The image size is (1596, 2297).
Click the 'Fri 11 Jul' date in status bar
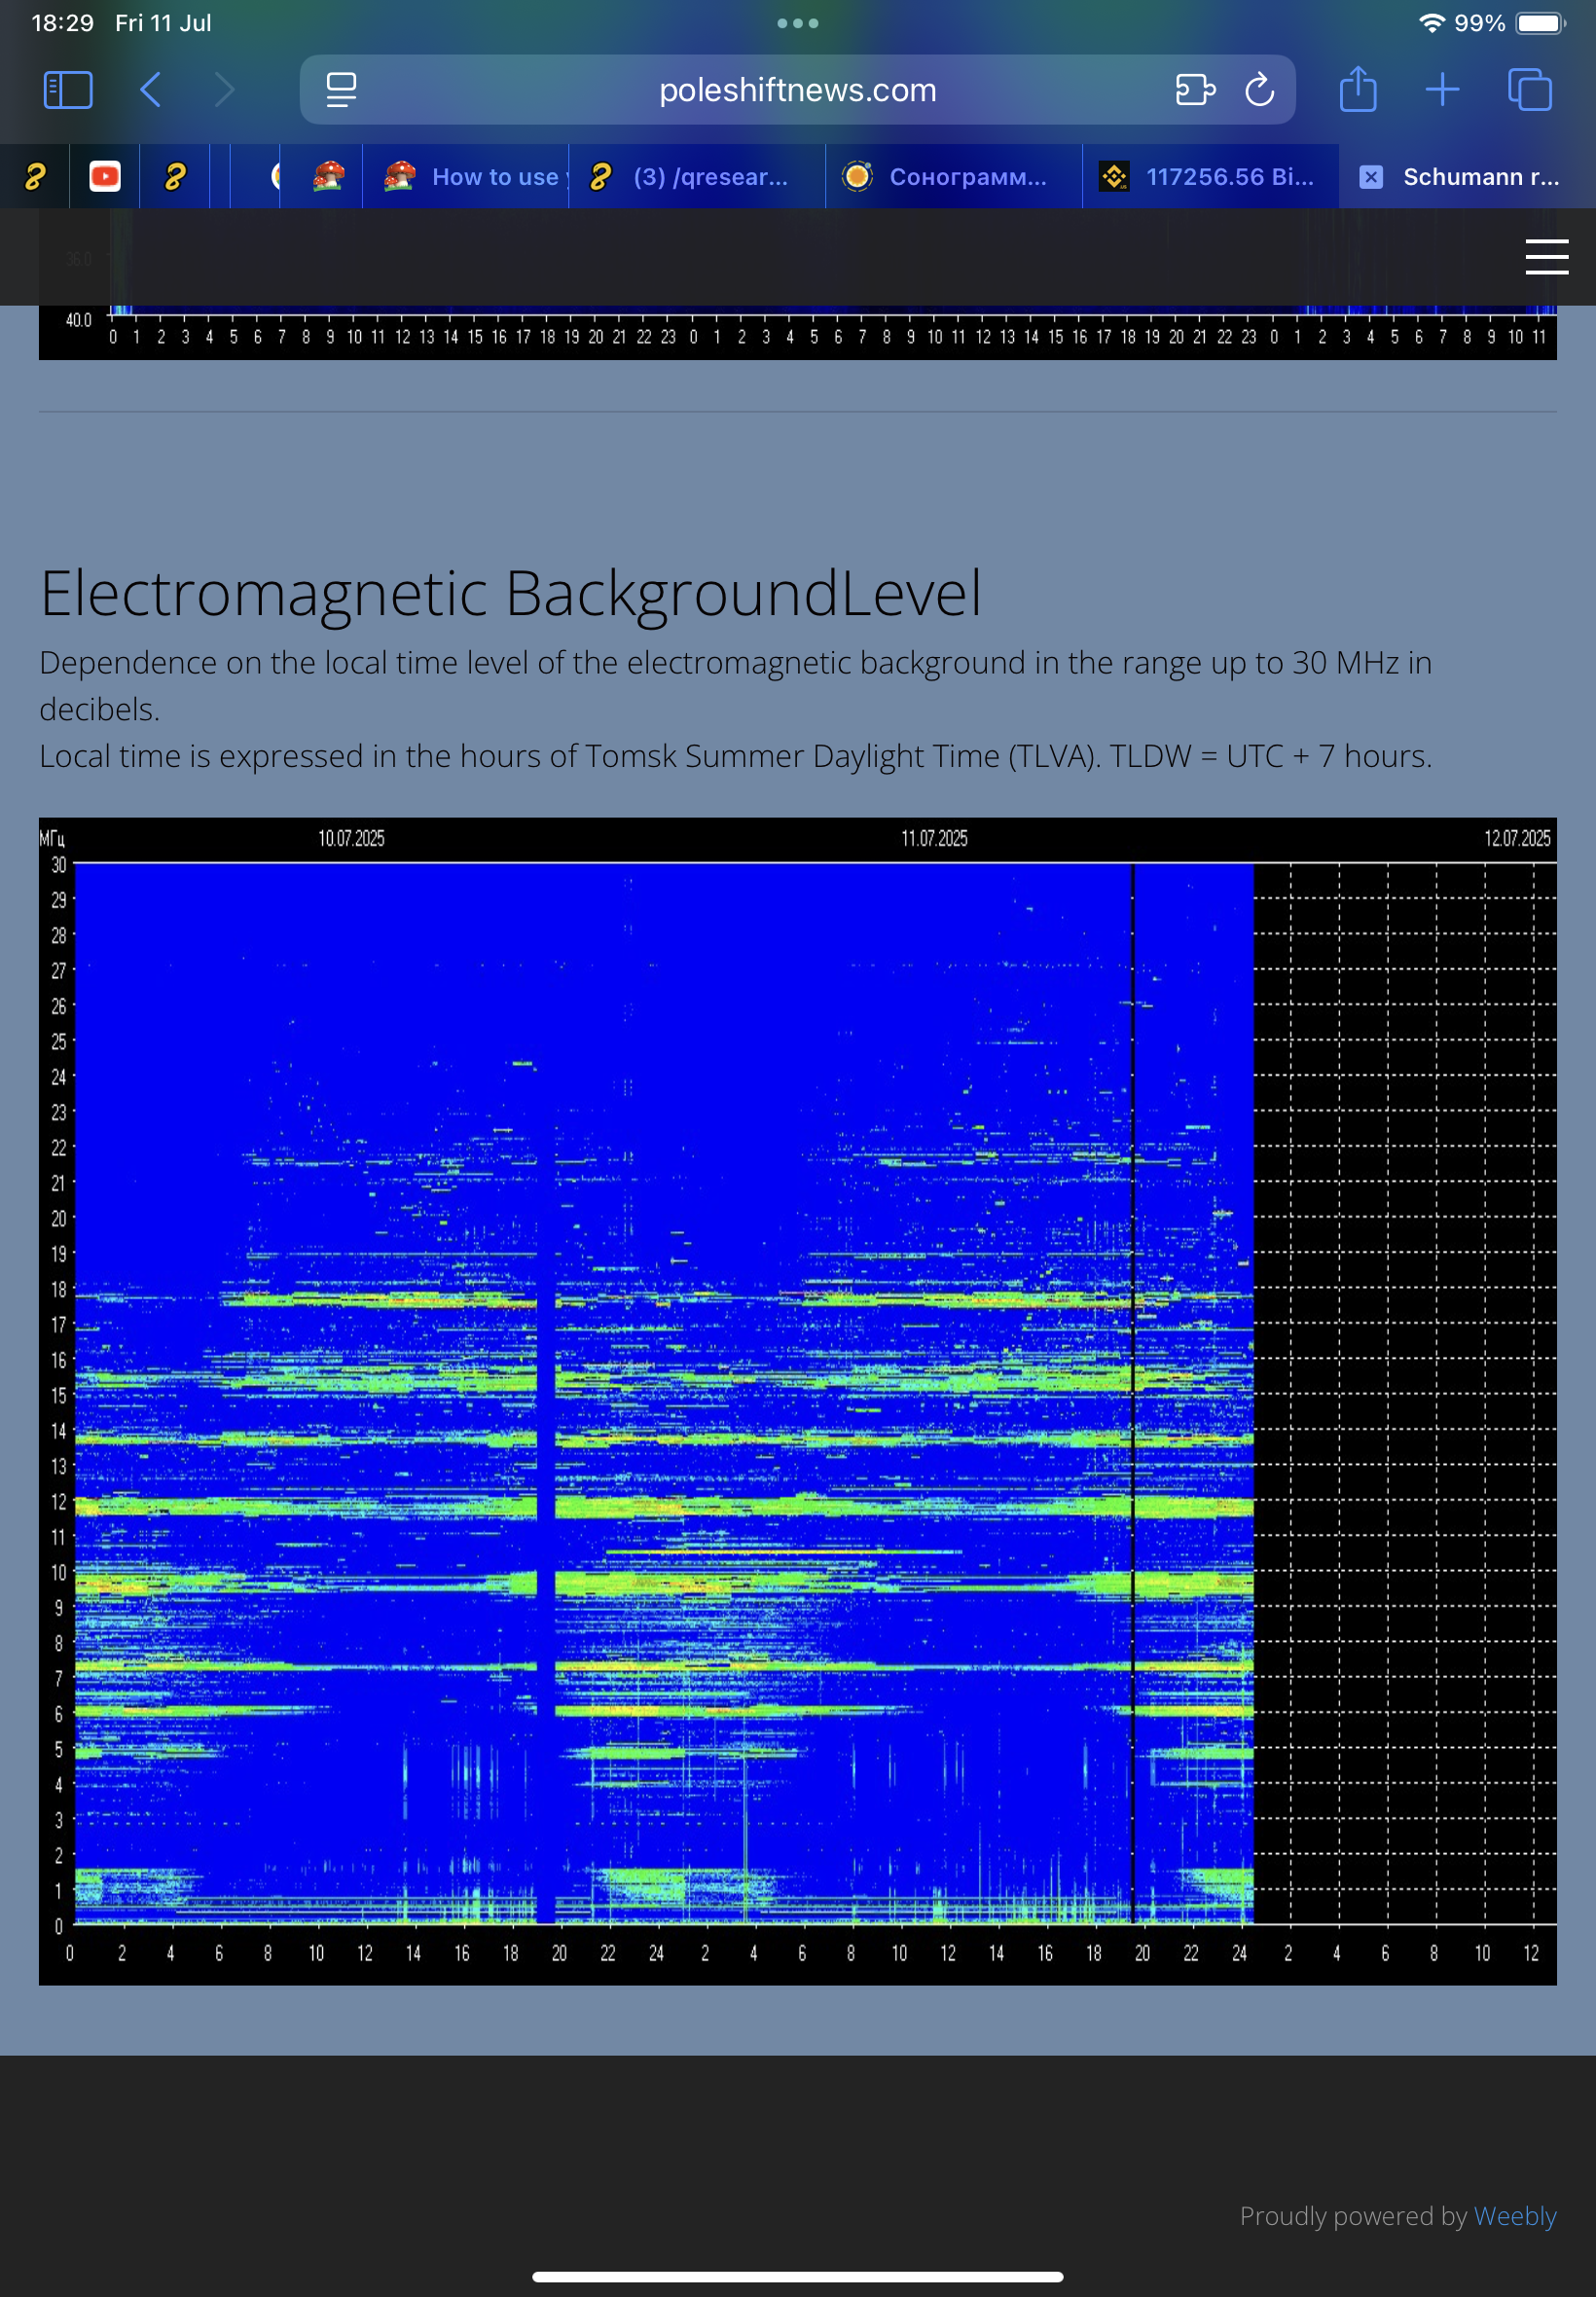pos(163,23)
